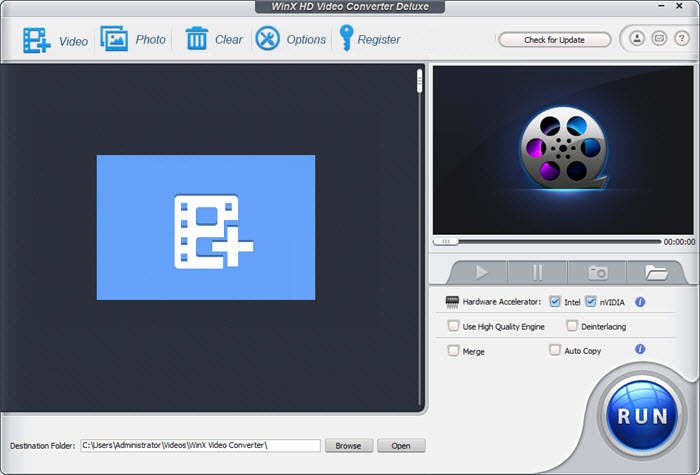Click the Auto Copy info icon
This screenshot has height=475, width=700.
pyautogui.click(x=640, y=349)
